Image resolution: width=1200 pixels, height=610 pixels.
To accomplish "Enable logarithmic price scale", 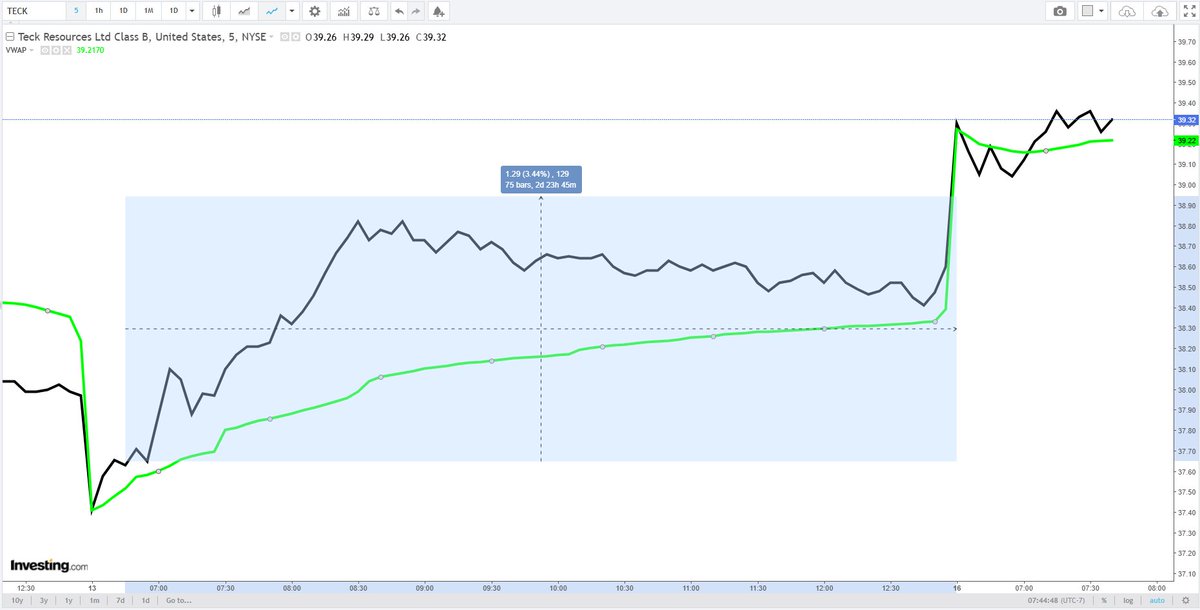I will click(1128, 600).
